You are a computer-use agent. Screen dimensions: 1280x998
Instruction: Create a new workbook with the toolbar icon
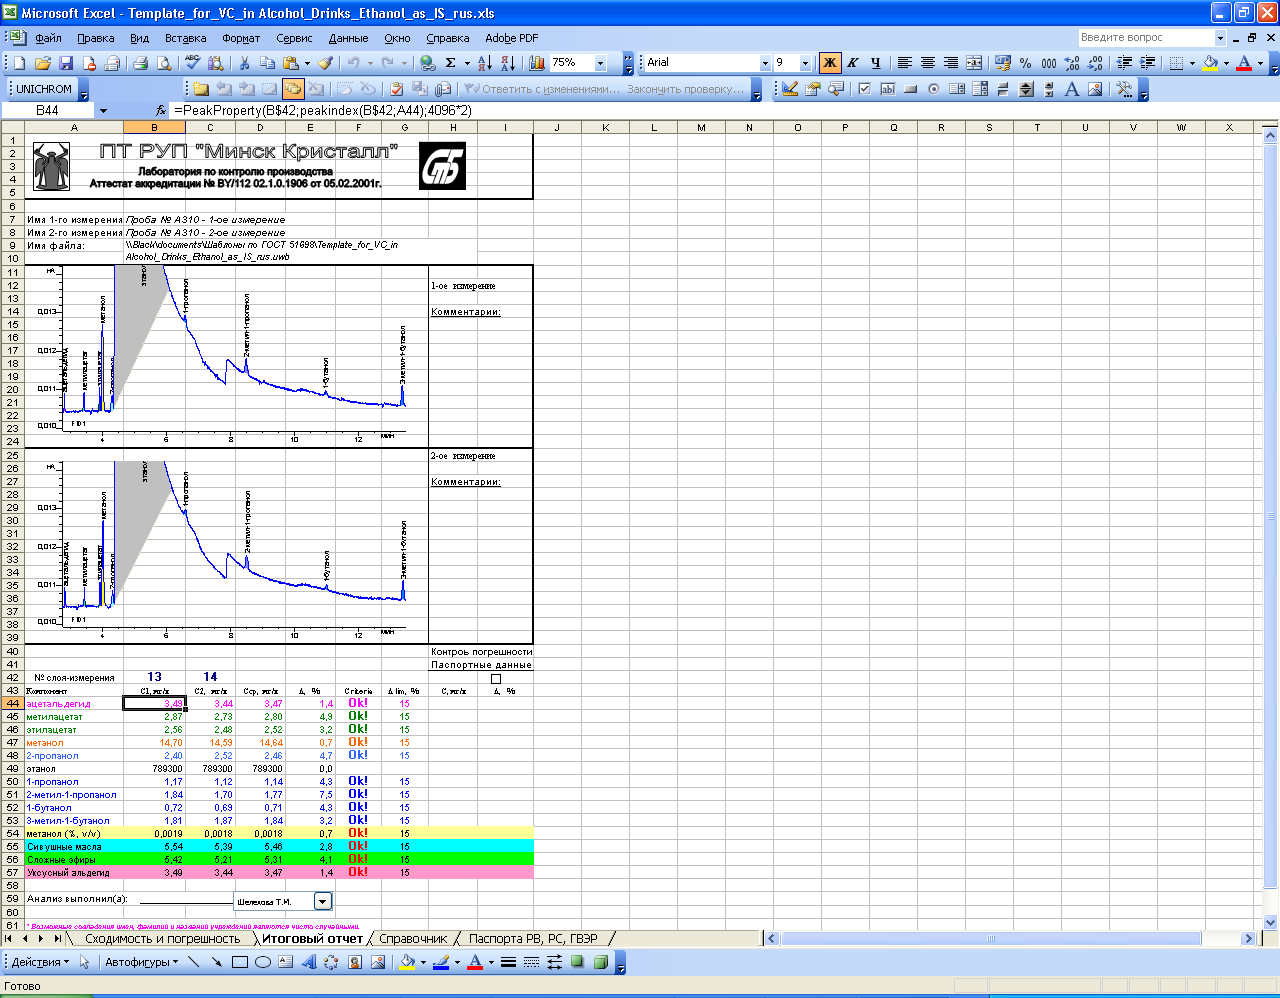click(x=20, y=63)
